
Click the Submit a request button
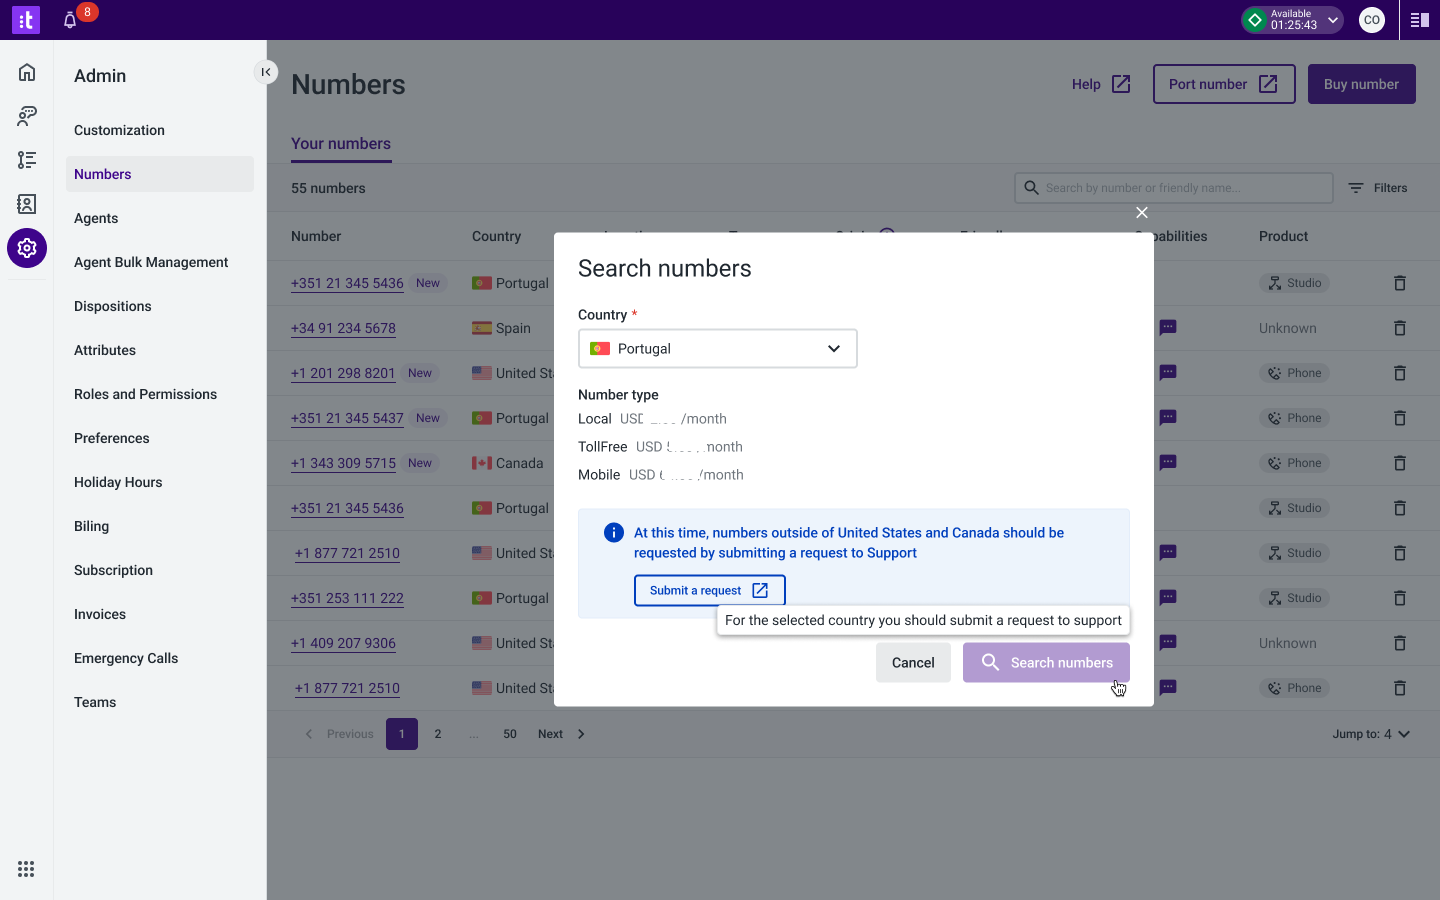(x=709, y=590)
